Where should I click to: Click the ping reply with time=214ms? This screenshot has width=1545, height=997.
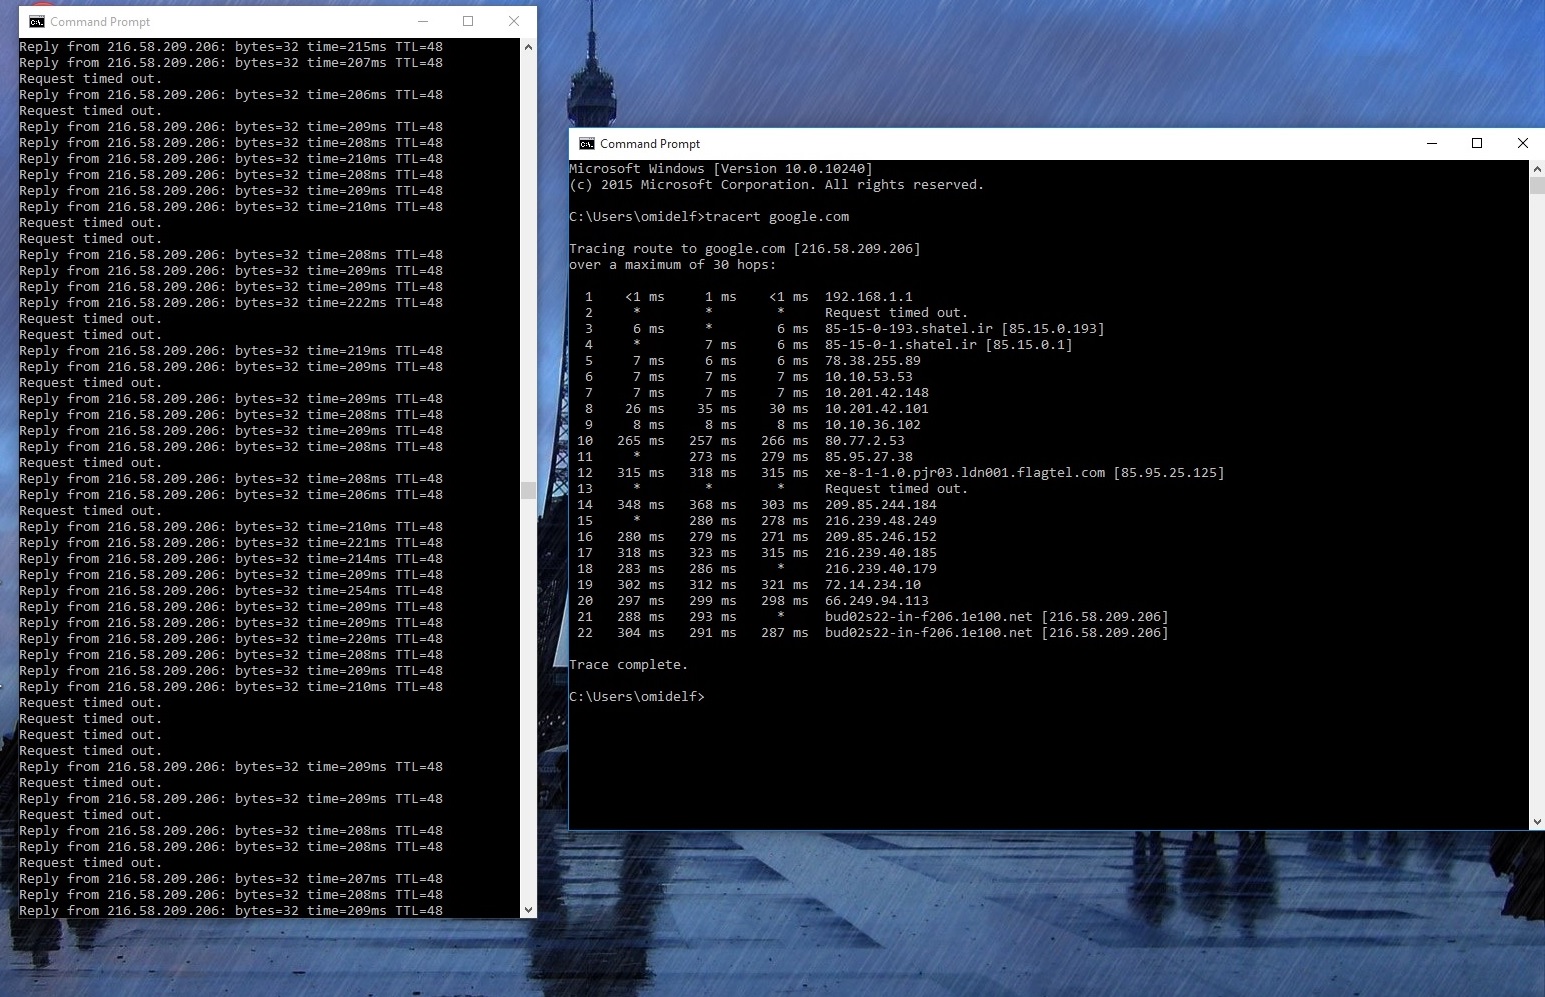231,559
